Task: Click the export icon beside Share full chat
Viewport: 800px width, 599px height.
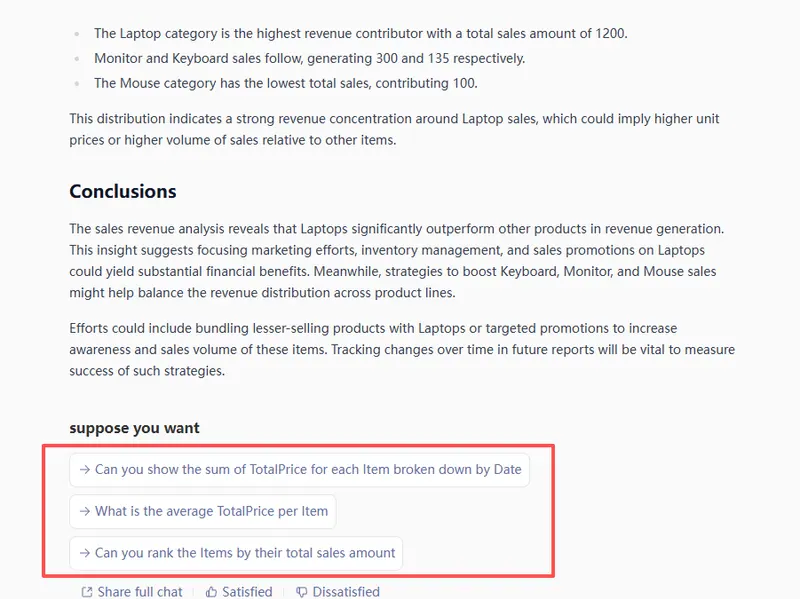Action: (x=87, y=592)
